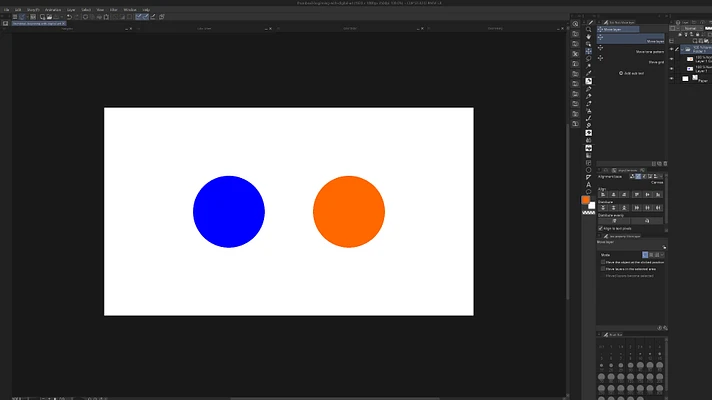Select the Hand move-canvas tool
Screen dimensions: 712x400
pos(588,37)
